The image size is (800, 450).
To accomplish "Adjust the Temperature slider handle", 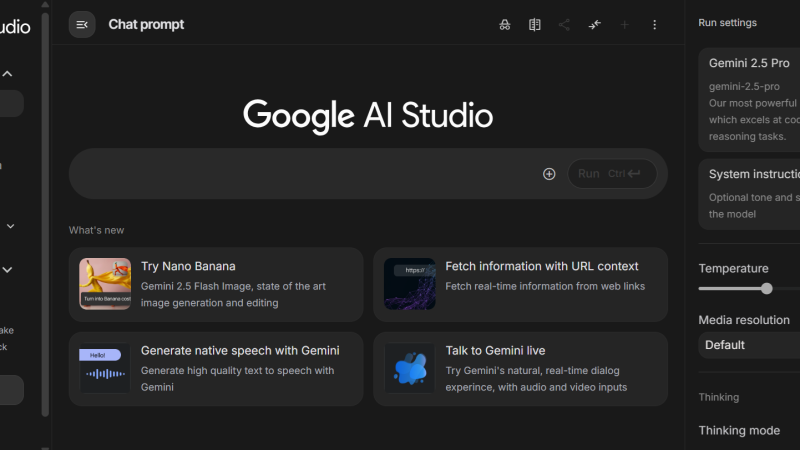I will pyautogui.click(x=766, y=289).
